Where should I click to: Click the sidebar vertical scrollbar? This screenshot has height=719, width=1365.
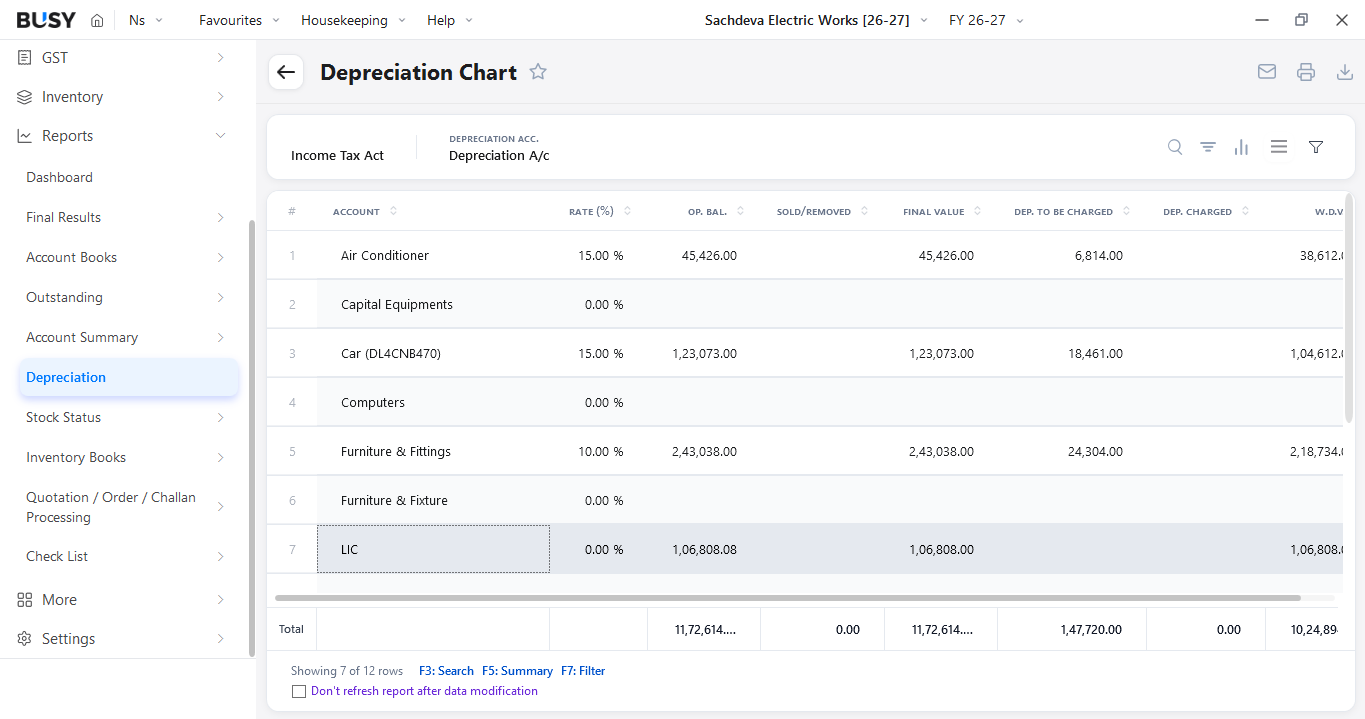(251, 437)
